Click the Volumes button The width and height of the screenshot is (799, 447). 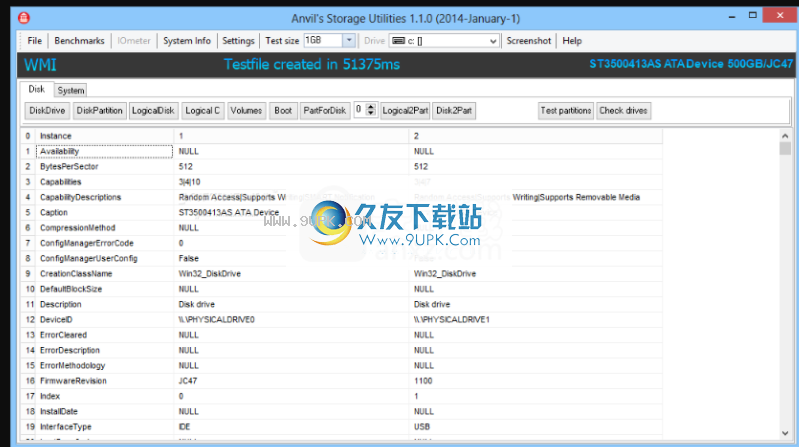coord(246,111)
